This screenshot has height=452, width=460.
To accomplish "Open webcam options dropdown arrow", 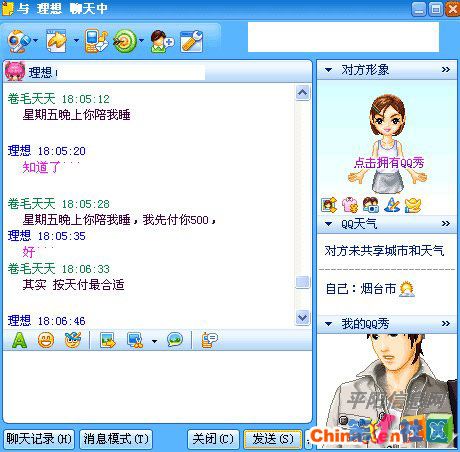I will [x=35, y=41].
